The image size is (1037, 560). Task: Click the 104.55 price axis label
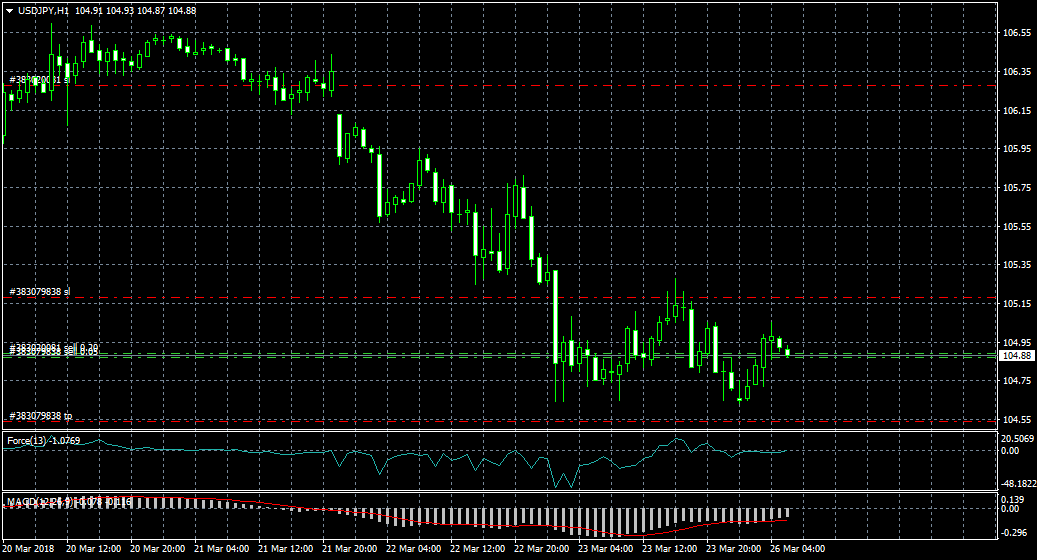1016,419
